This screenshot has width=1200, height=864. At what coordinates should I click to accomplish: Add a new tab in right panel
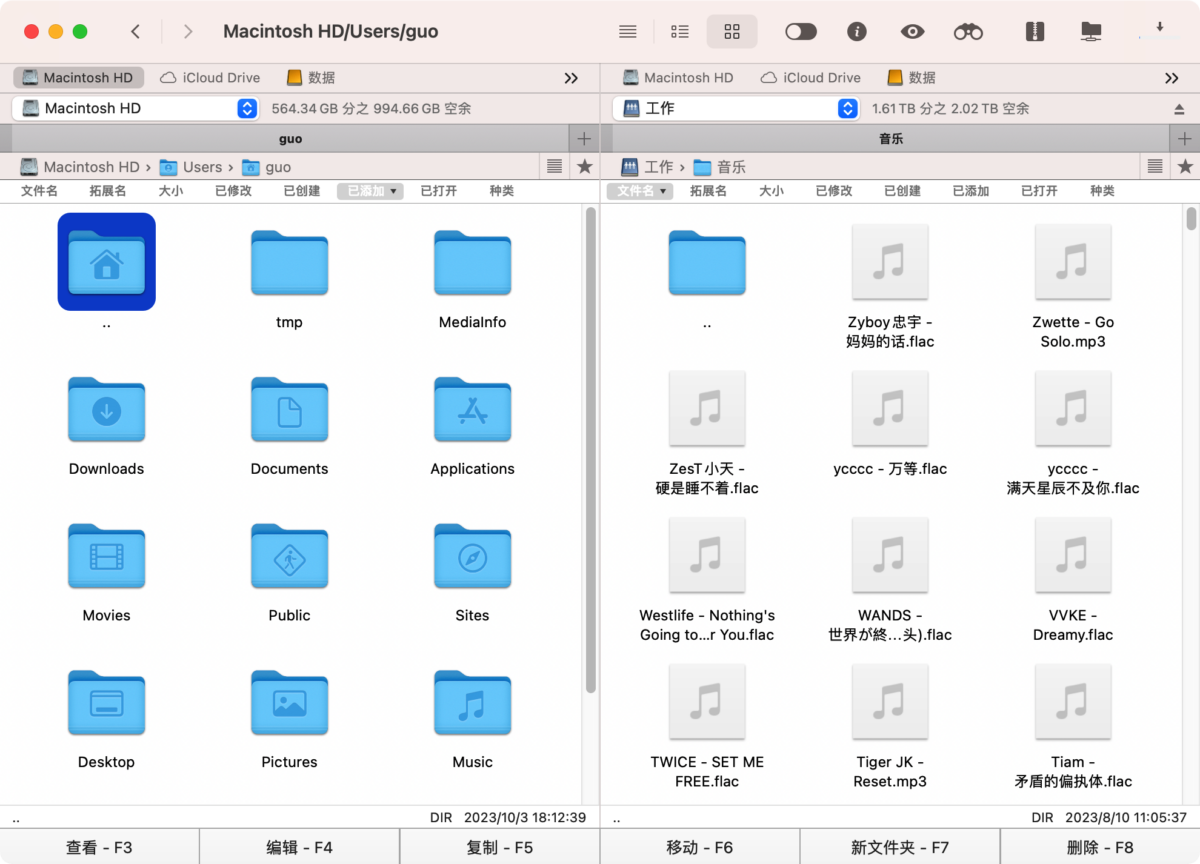pos(1185,139)
